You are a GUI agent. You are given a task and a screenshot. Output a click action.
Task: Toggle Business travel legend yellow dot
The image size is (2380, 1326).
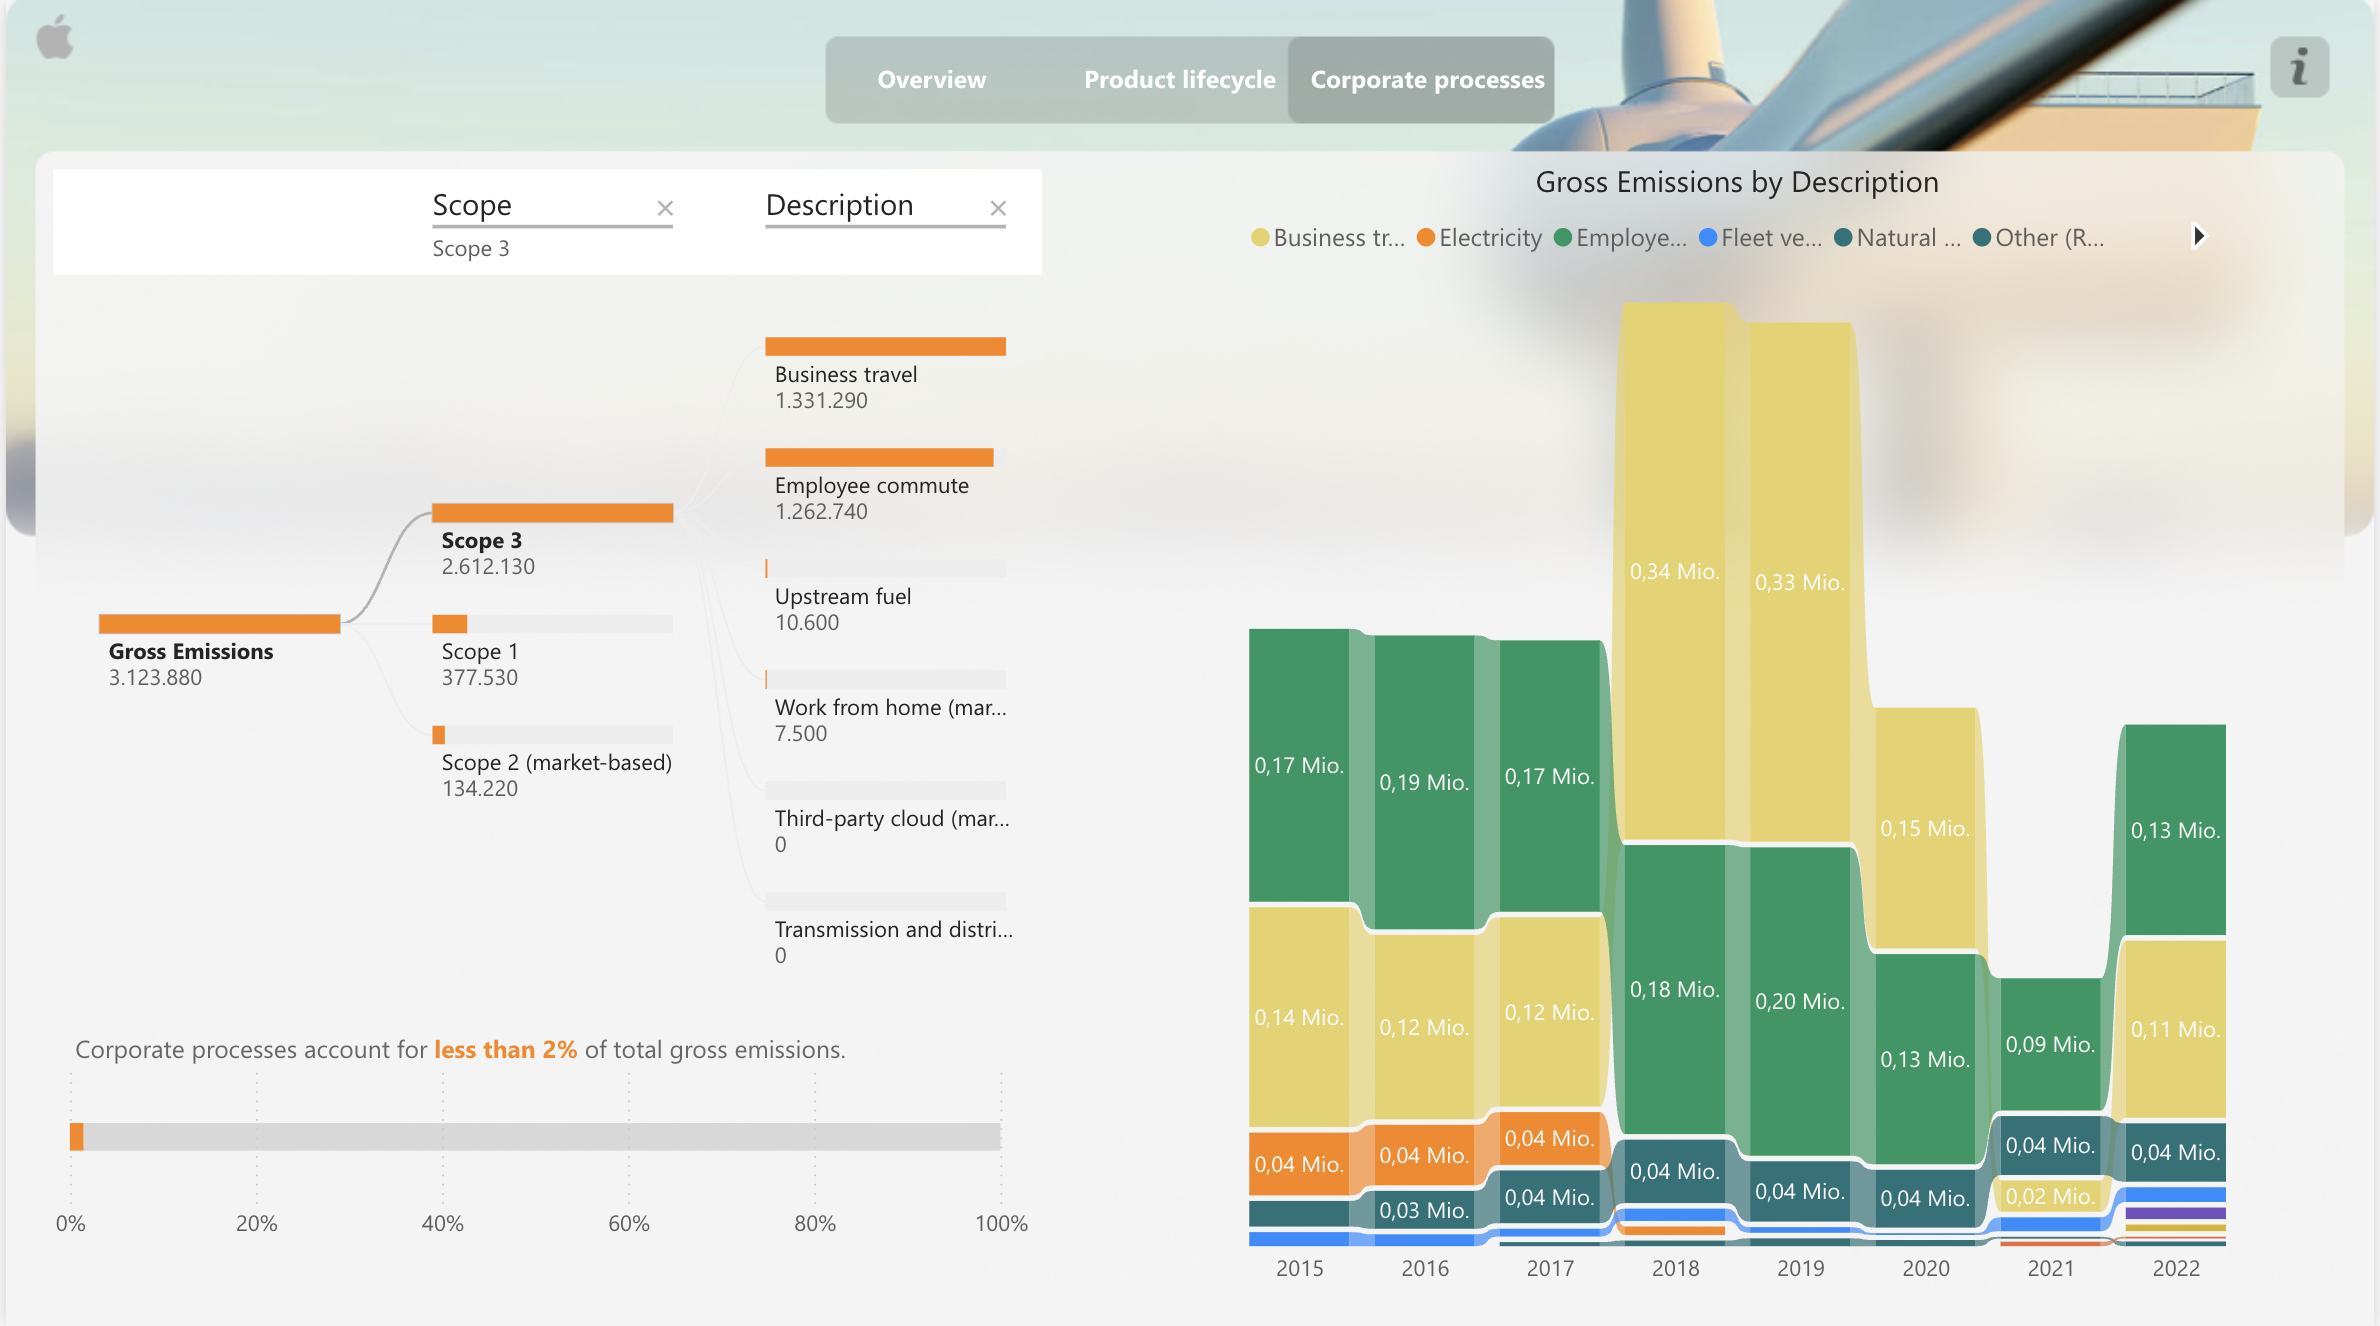pyautogui.click(x=1260, y=238)
